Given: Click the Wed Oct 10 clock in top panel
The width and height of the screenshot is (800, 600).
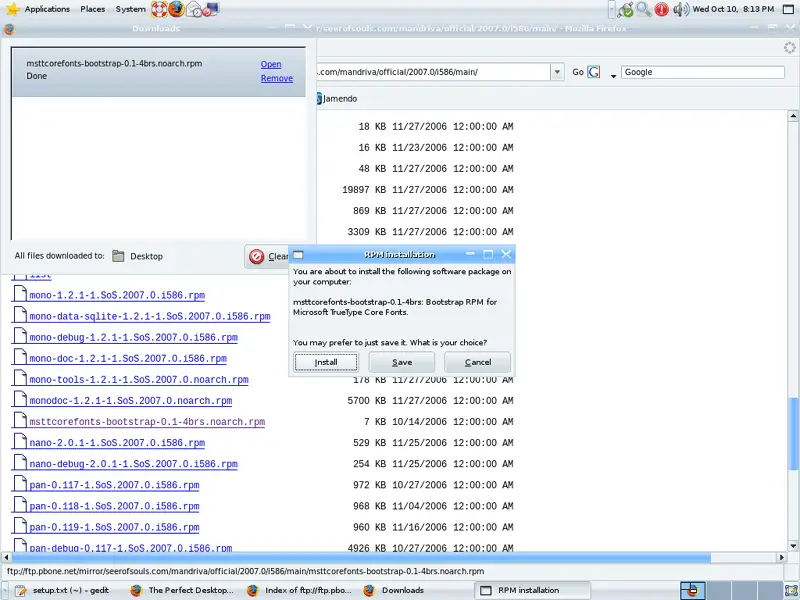Looking at the screenshot, I should coord(733,9).
